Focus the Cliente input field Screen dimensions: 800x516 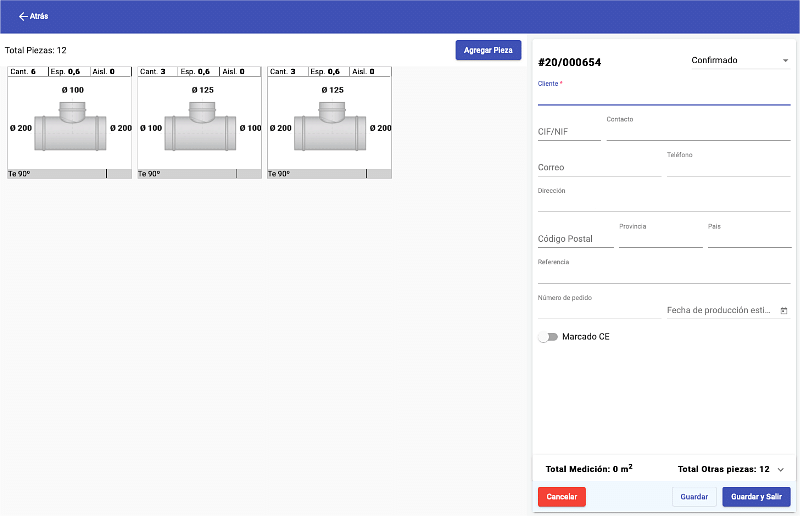[663, 96]
